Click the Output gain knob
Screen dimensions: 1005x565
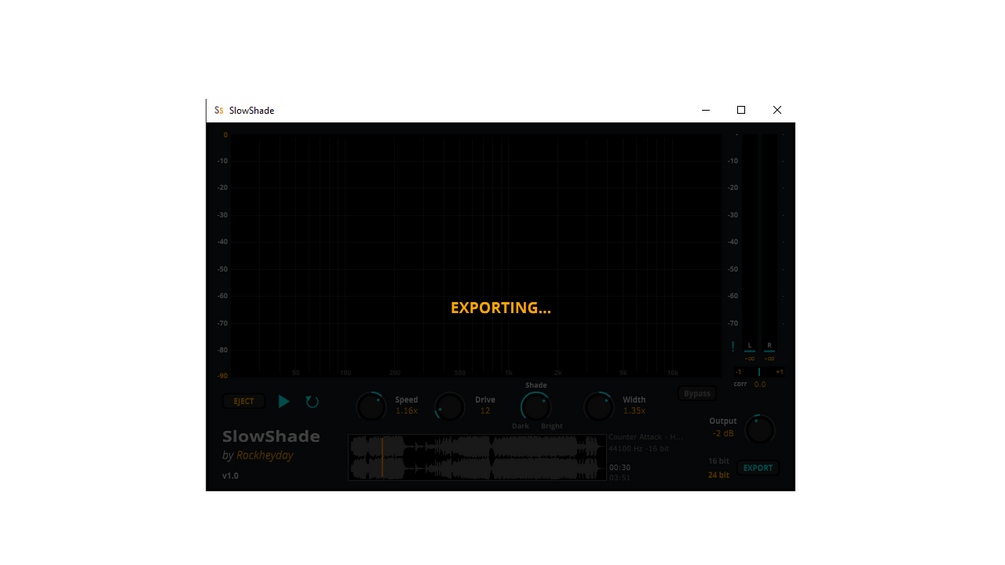click(760, 430)
